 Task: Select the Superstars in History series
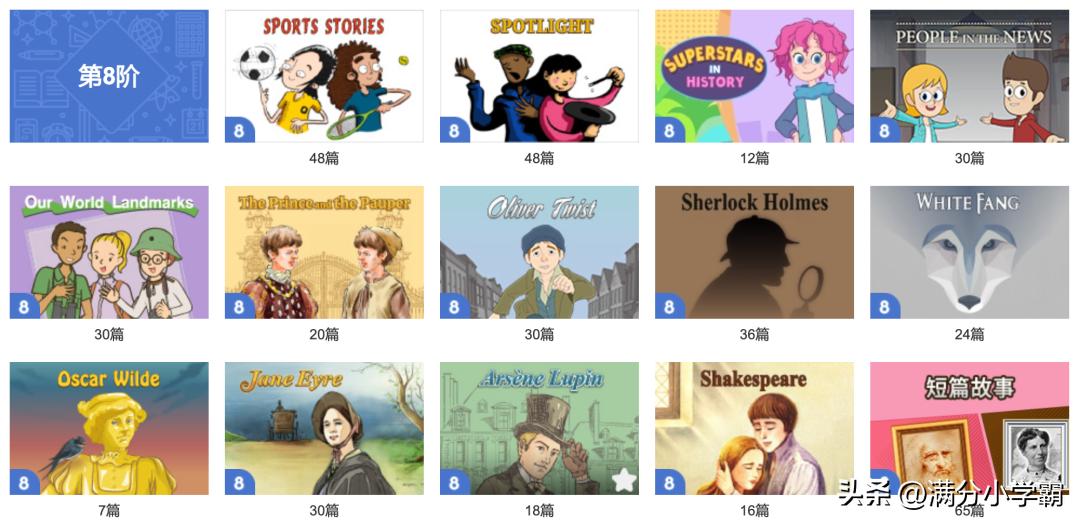(754, 76)
